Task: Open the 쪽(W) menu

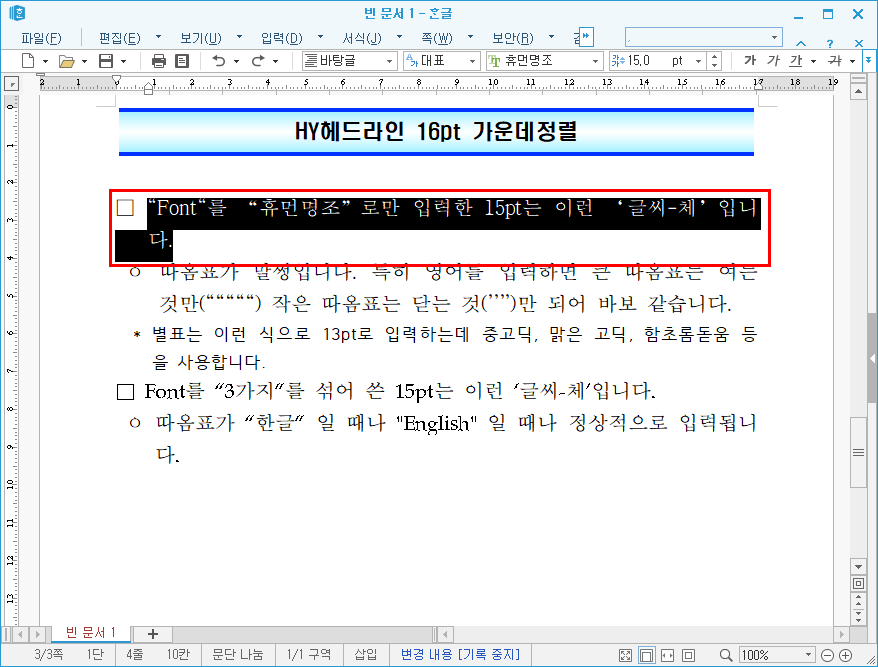Action: [437, 38]
